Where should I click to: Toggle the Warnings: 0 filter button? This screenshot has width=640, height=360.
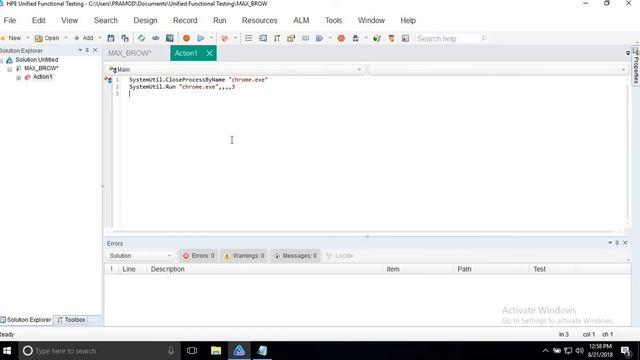tap(244, 256)
